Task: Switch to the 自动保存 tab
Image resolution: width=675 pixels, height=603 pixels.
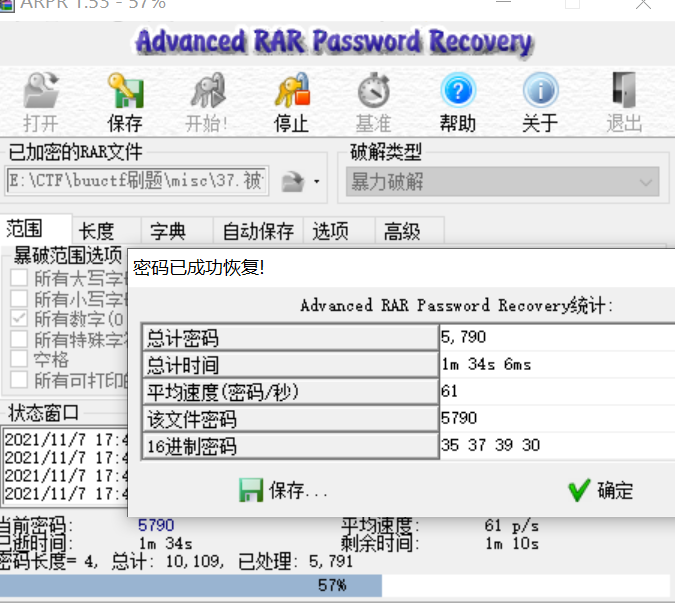Action: 258,231
